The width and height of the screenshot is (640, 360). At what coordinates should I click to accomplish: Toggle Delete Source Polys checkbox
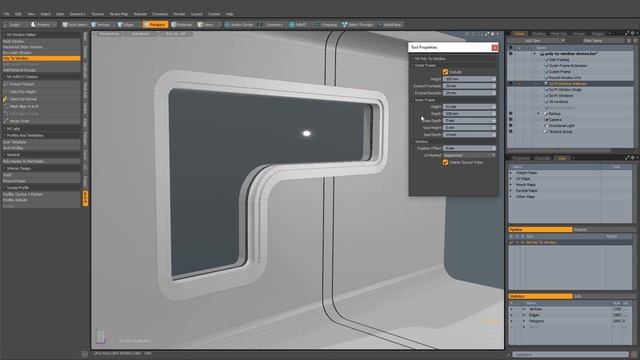(x=445, y=162)
